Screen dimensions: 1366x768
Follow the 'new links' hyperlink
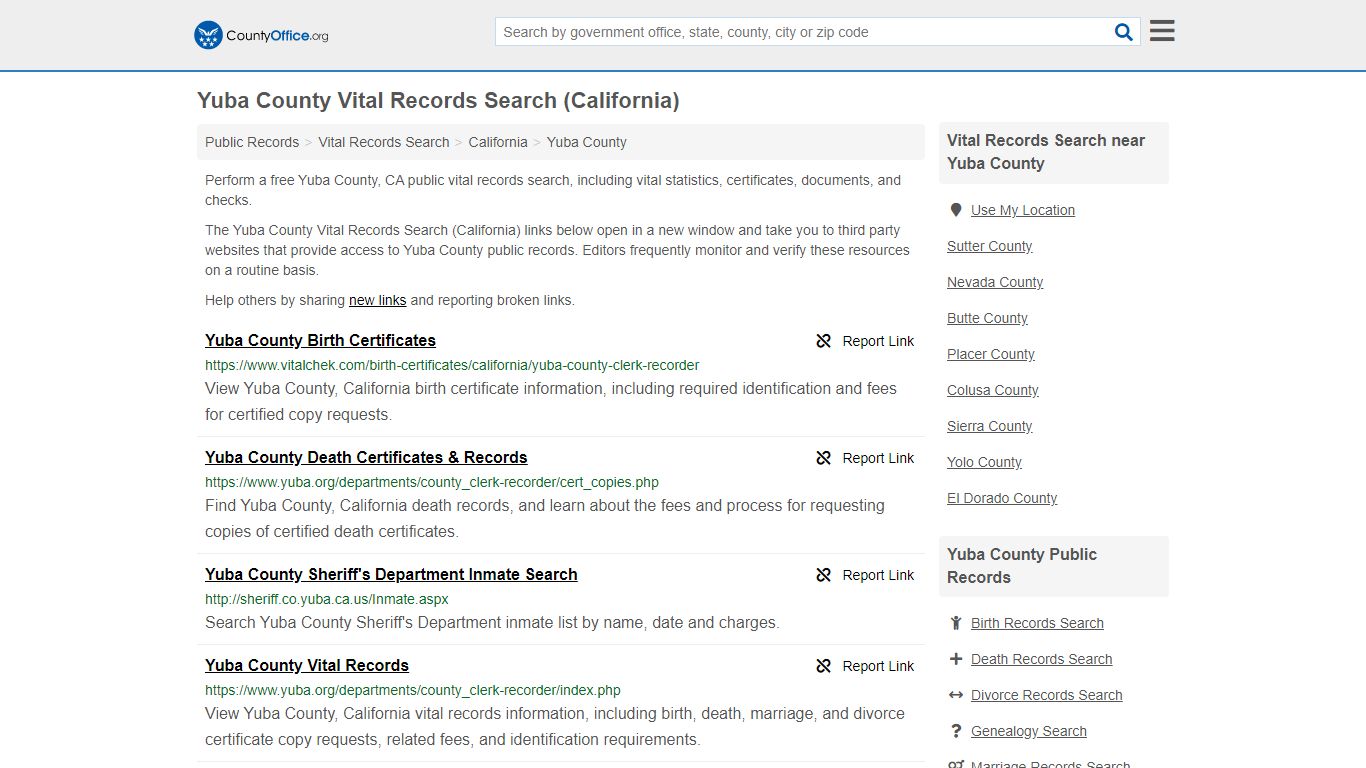378,300
